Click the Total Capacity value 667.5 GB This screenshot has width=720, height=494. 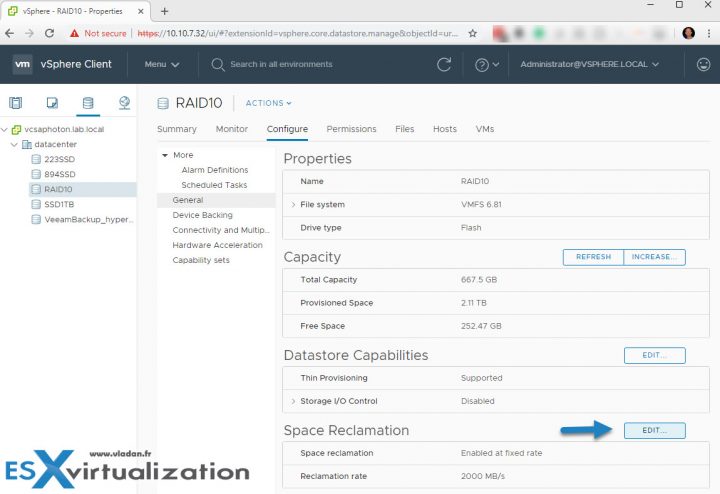click(479, 280)
